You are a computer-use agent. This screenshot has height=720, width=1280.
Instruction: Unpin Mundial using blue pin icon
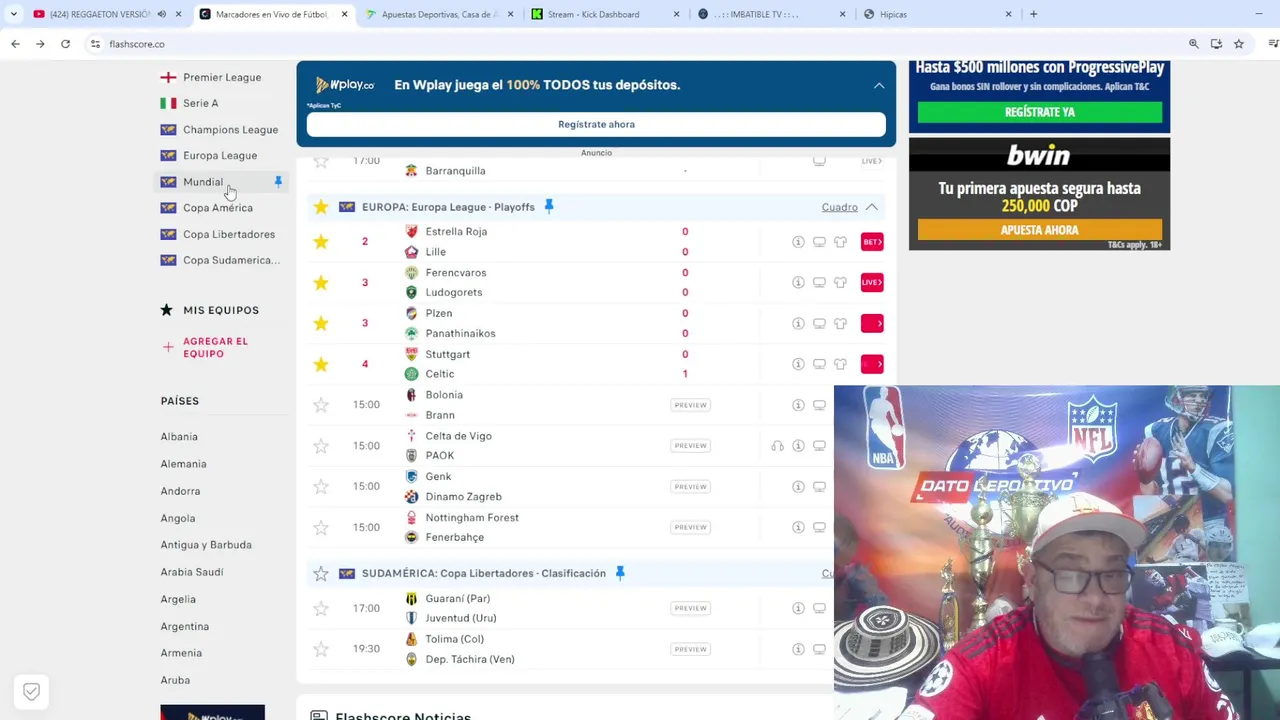278,182
